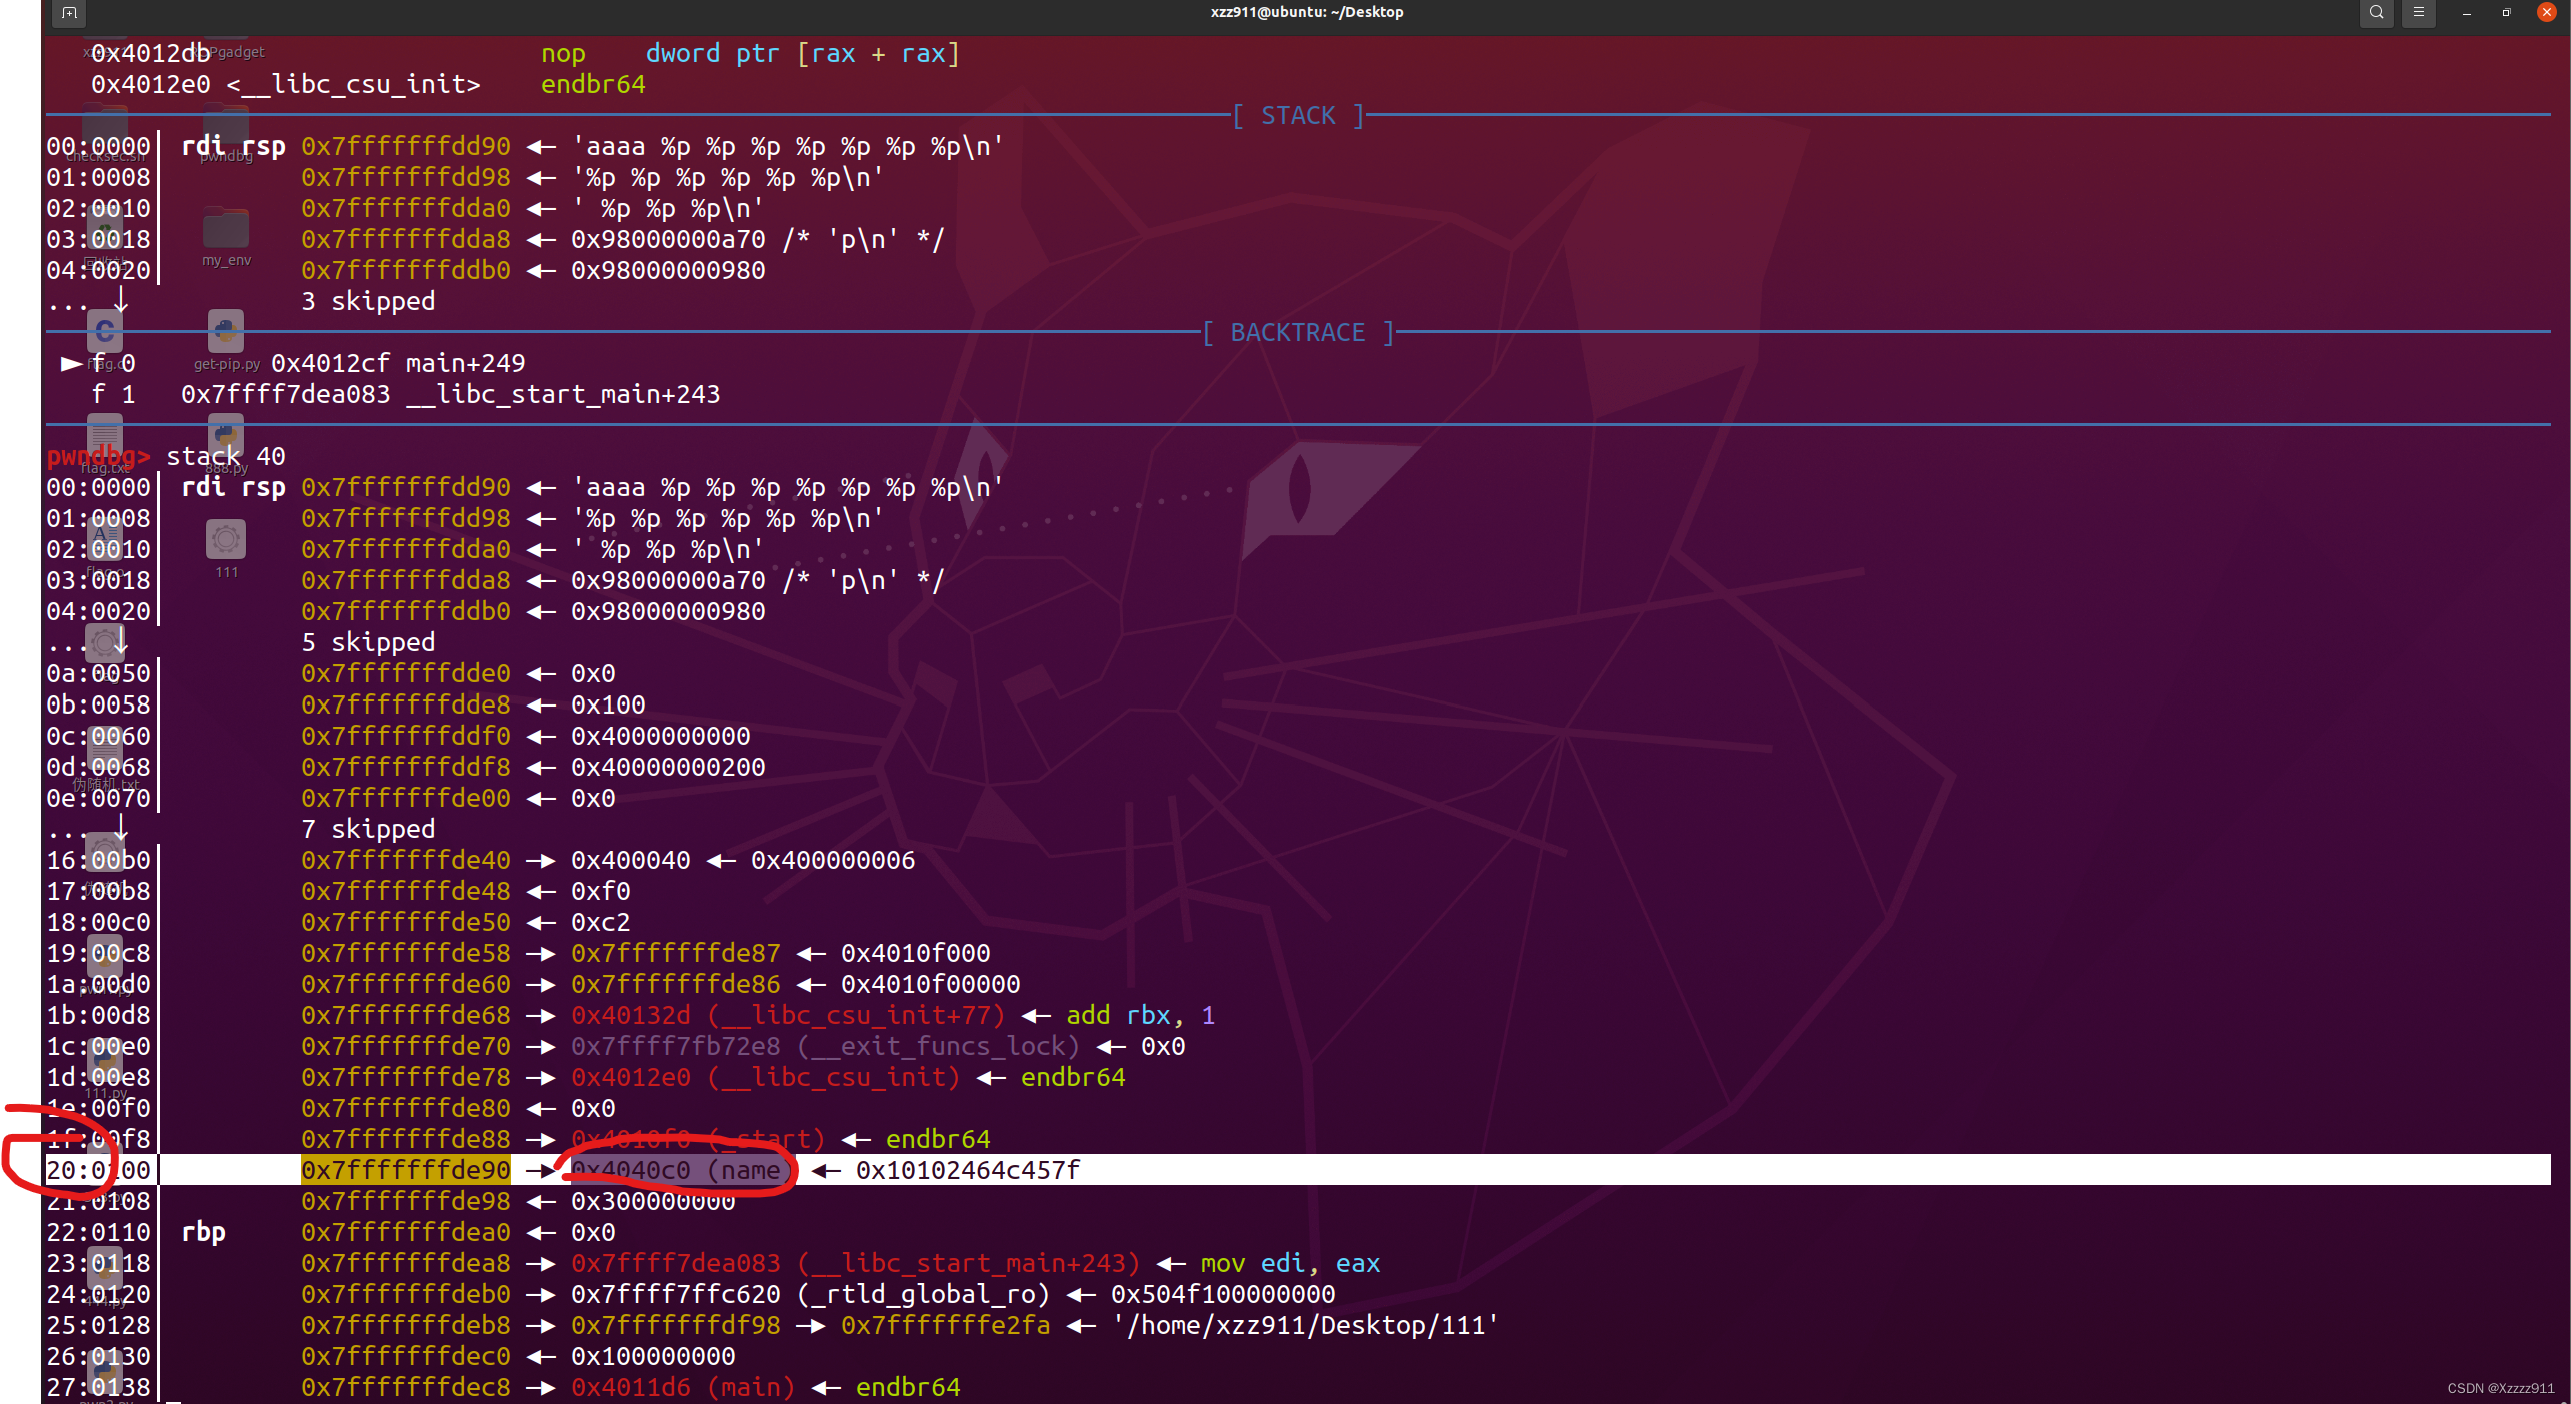Click the highlighted address 0x7fffffffde90
Viewport: 2571px width, 1404px height.
406,1170
